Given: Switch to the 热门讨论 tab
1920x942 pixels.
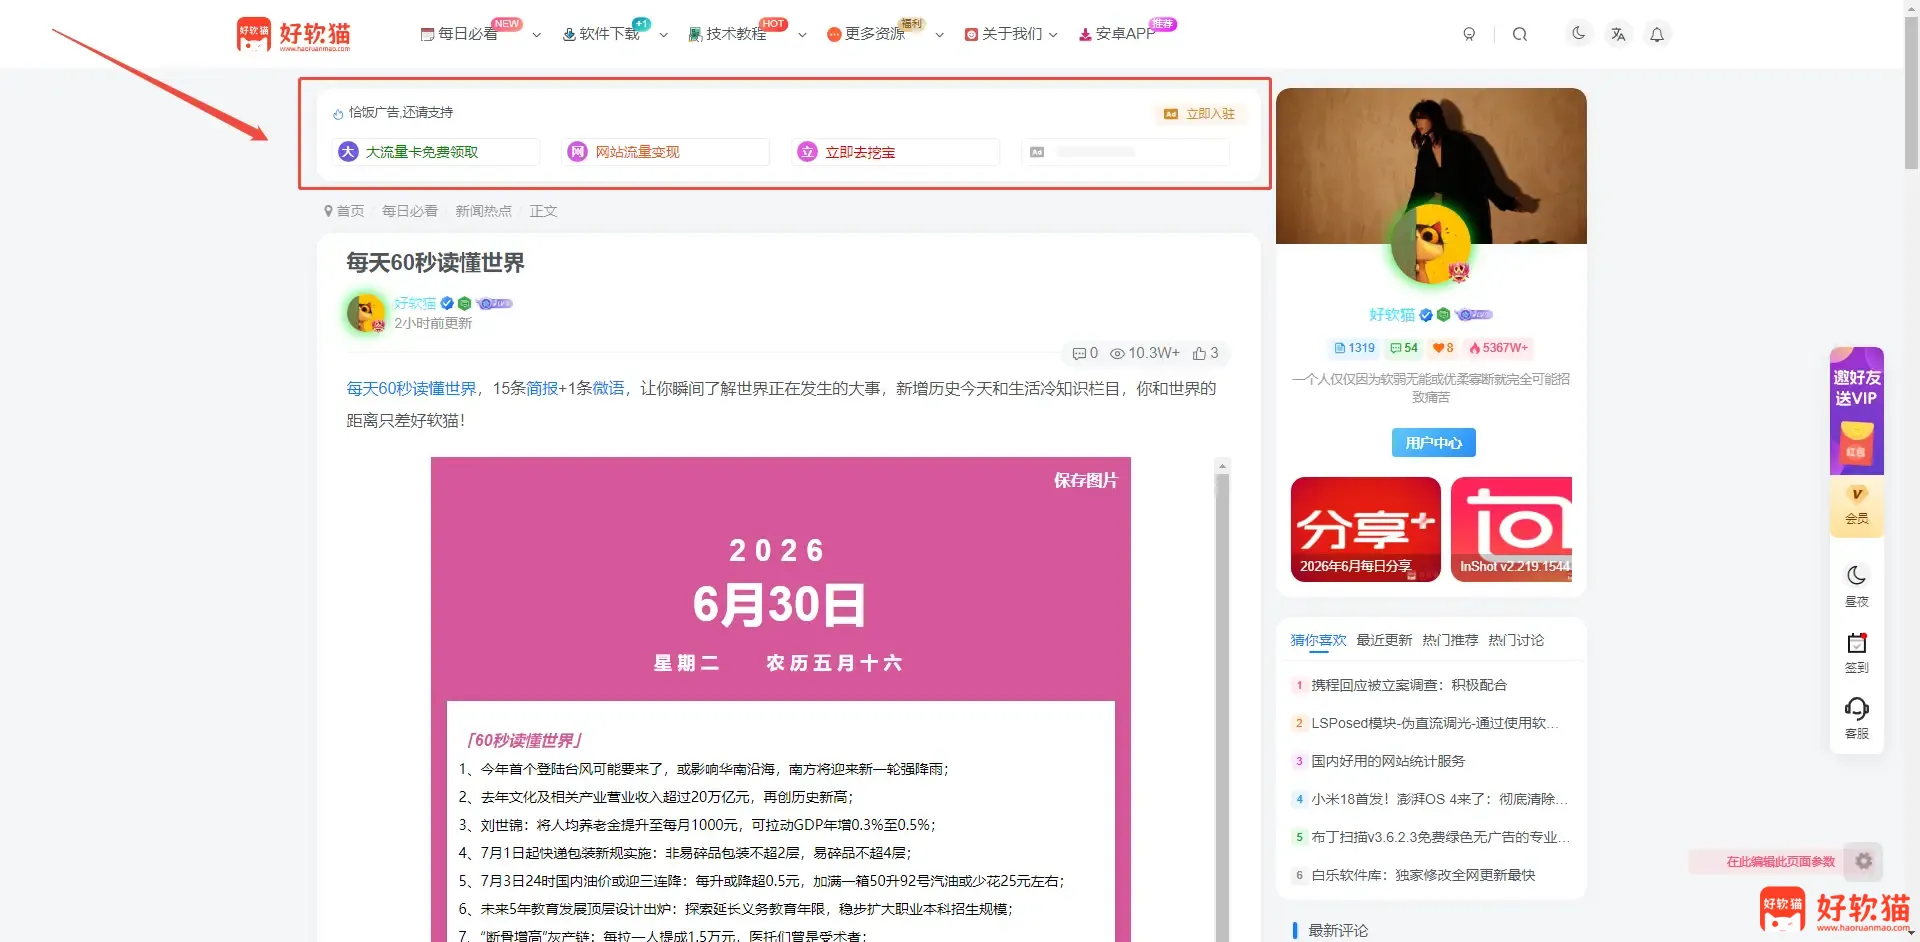Looking at the screenshot, I should 1516,640.
